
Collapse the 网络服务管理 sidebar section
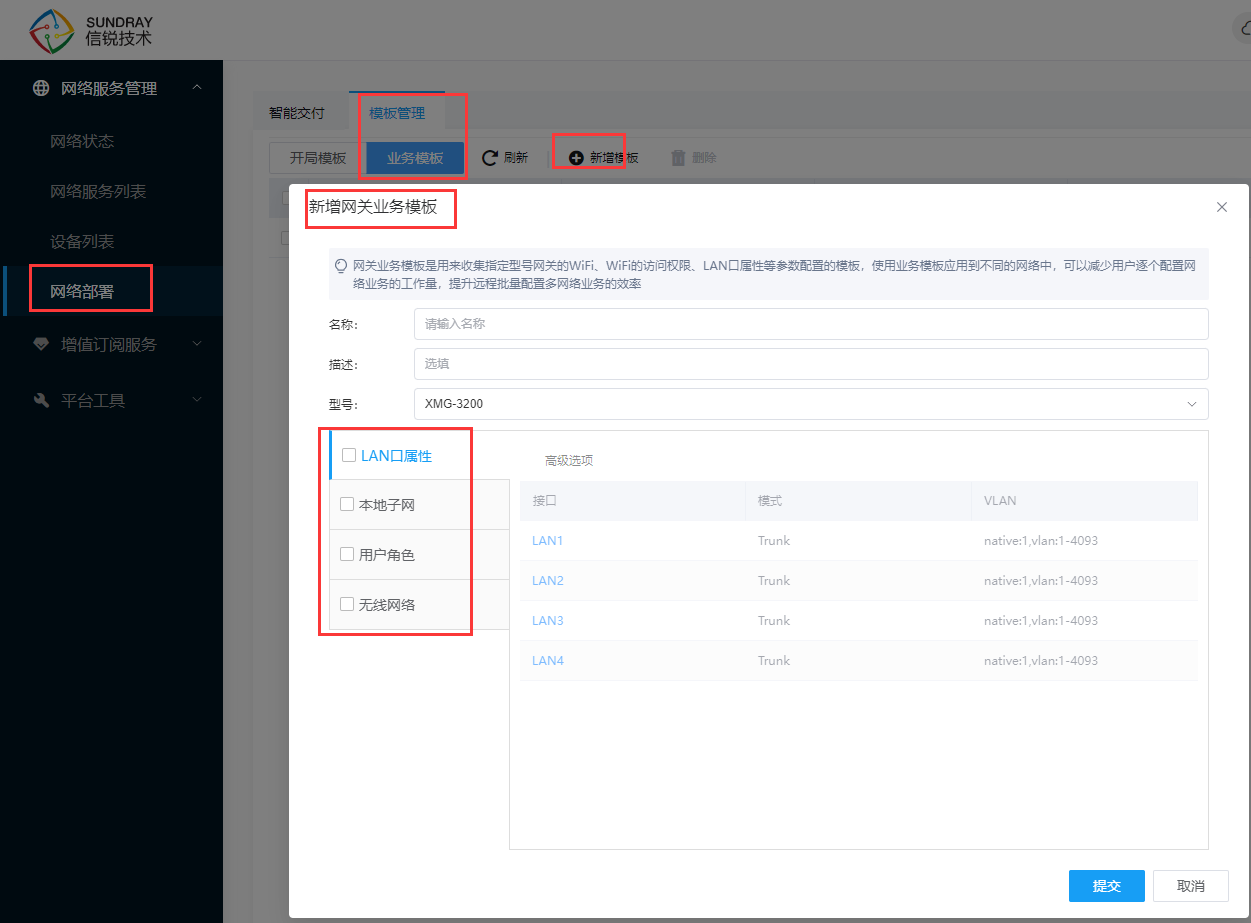(197, 88)
